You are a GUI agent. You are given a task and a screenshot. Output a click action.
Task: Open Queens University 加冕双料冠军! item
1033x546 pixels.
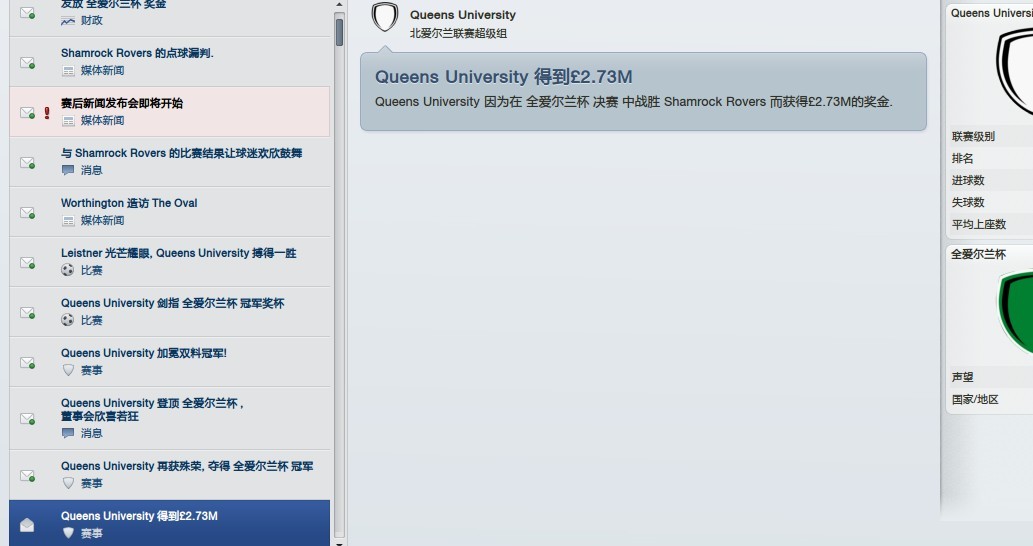(169, 362)
